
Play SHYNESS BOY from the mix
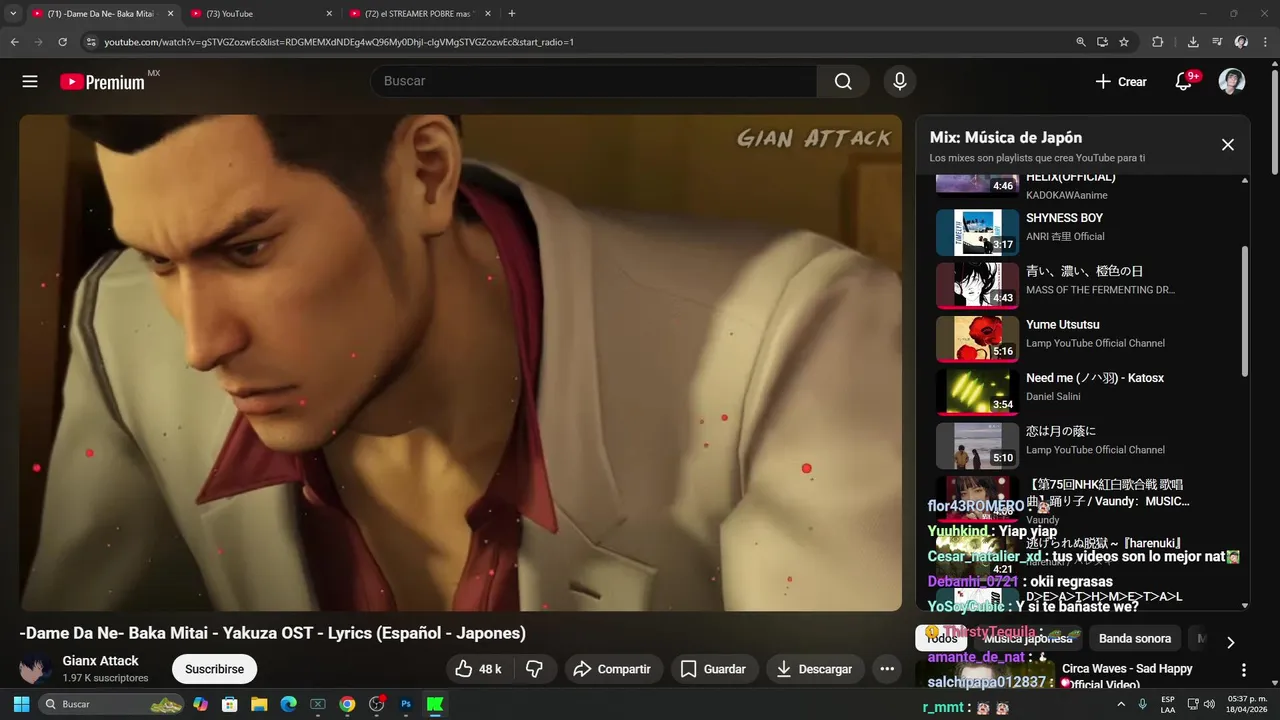[x=1064, y=218]
